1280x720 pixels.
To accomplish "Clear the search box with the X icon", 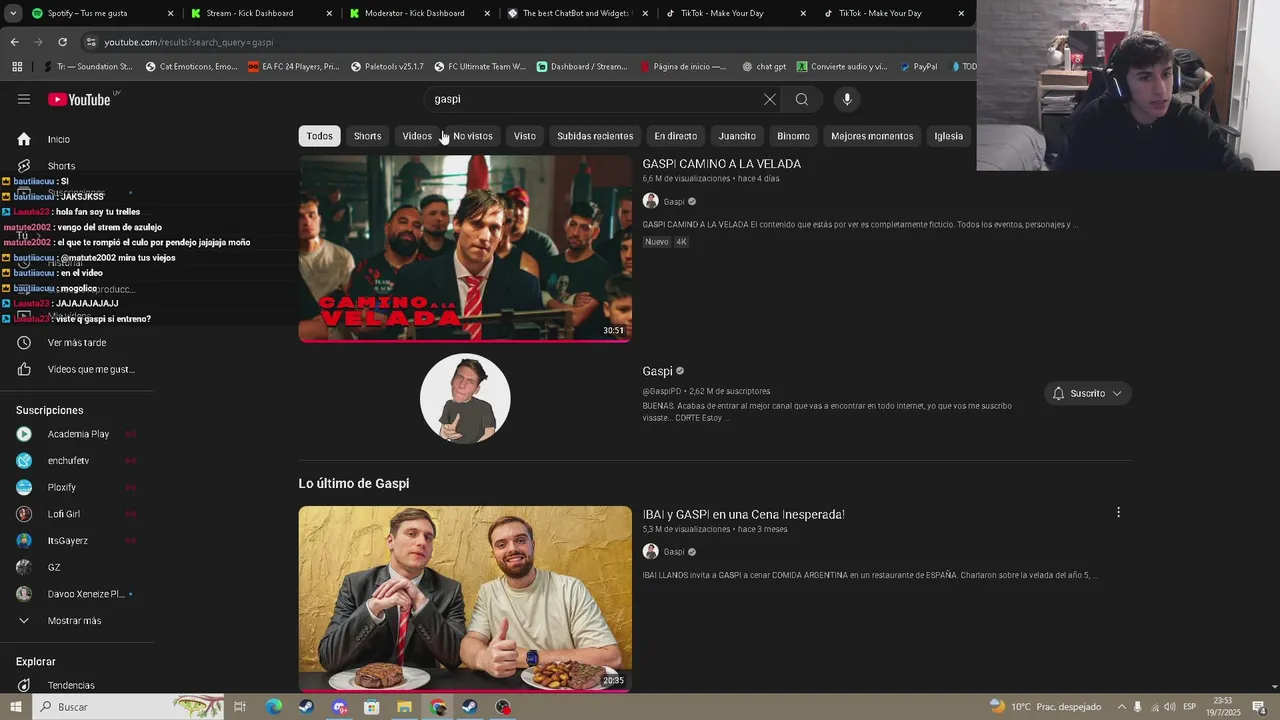I will [x=769, y=99].
